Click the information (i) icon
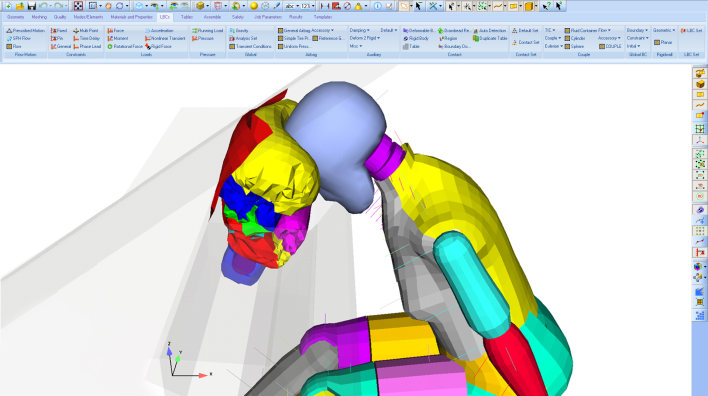The width and height of the screenshot is (708, 396). coord(377,6)
